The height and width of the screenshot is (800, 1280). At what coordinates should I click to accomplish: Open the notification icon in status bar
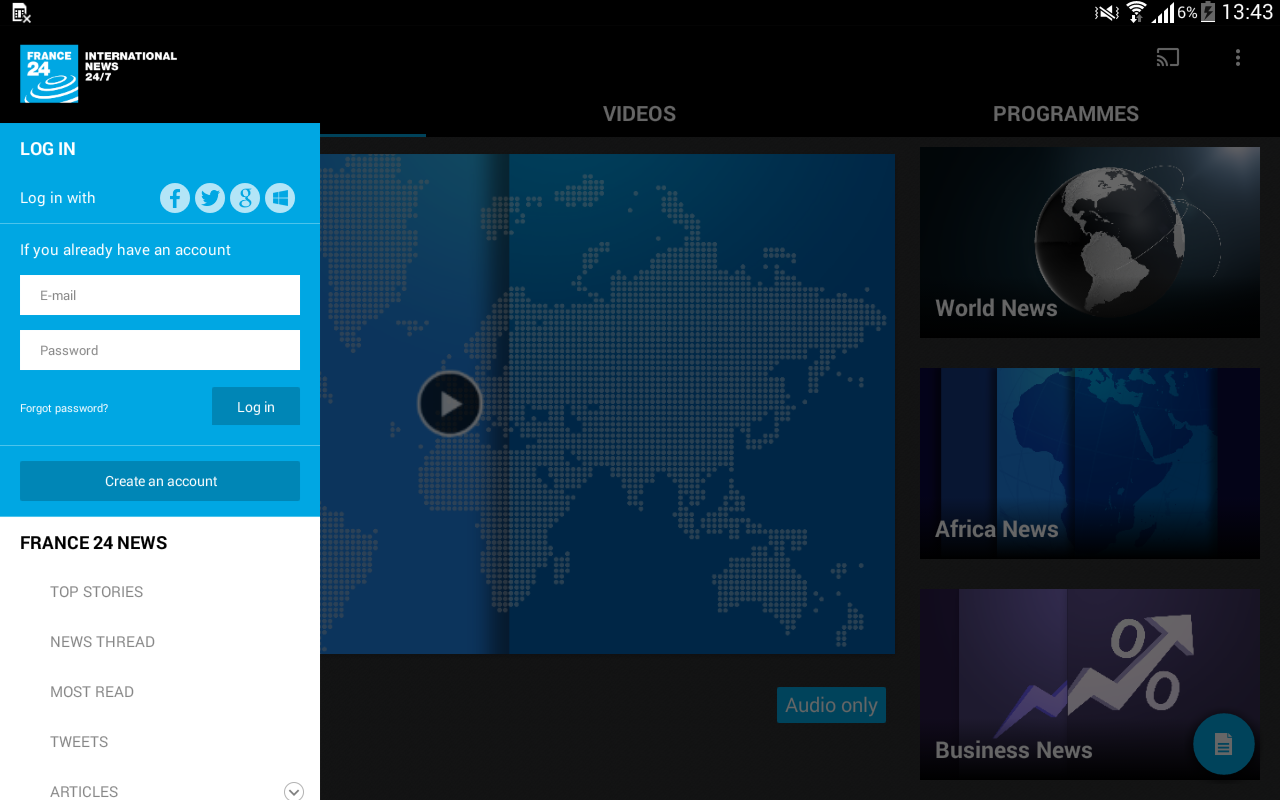pyautogui.click(x=21, y=13)
